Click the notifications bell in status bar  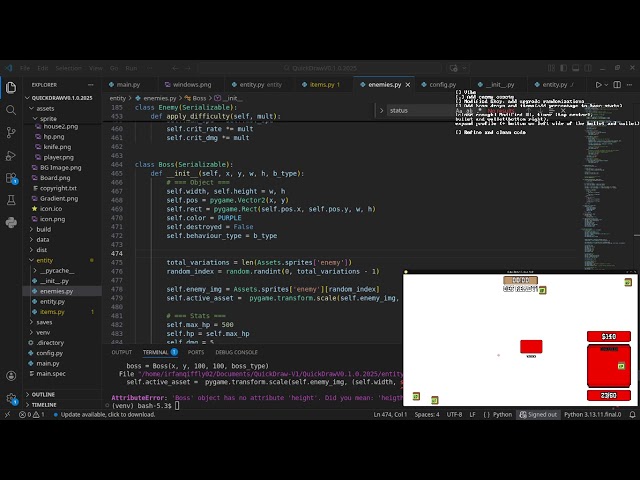pyautogui.click(x=632, y=415)
